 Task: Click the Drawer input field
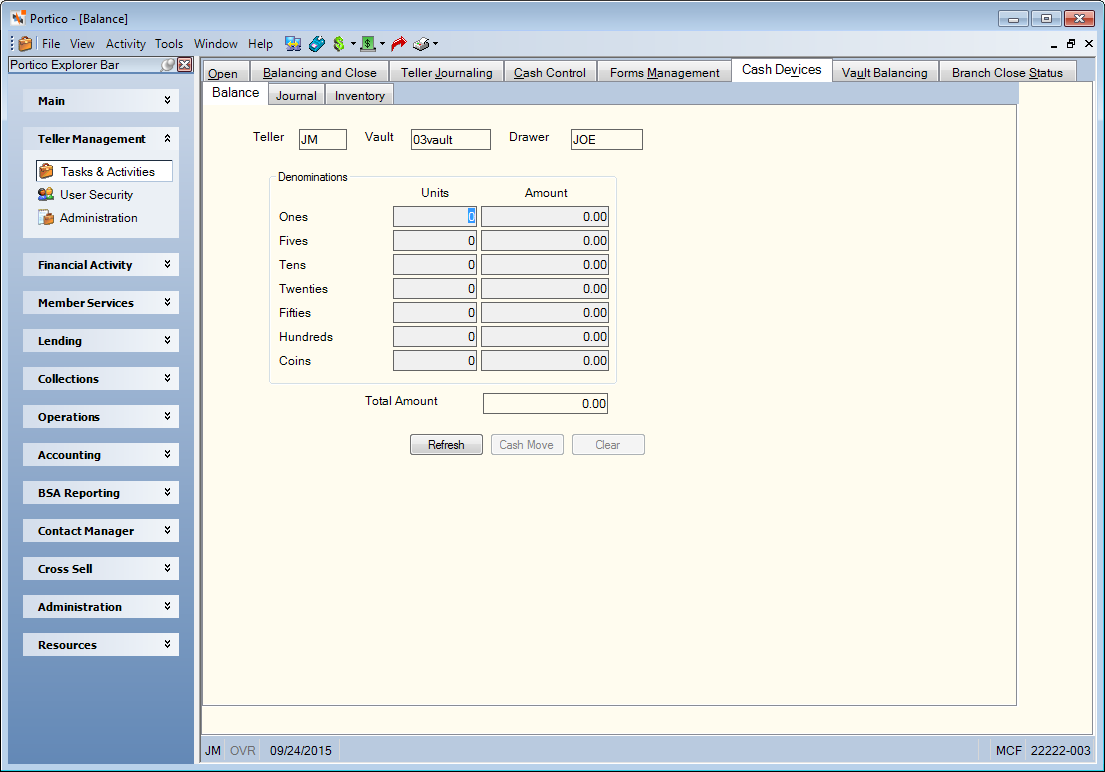coord(607,140)
